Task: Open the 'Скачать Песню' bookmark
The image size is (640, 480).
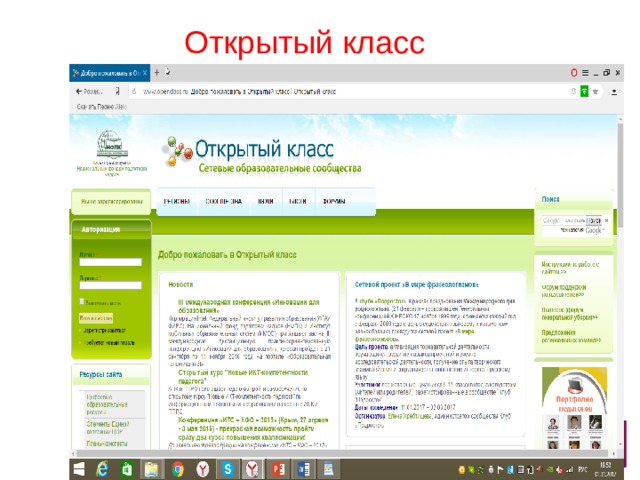Action: coord(102,107)
